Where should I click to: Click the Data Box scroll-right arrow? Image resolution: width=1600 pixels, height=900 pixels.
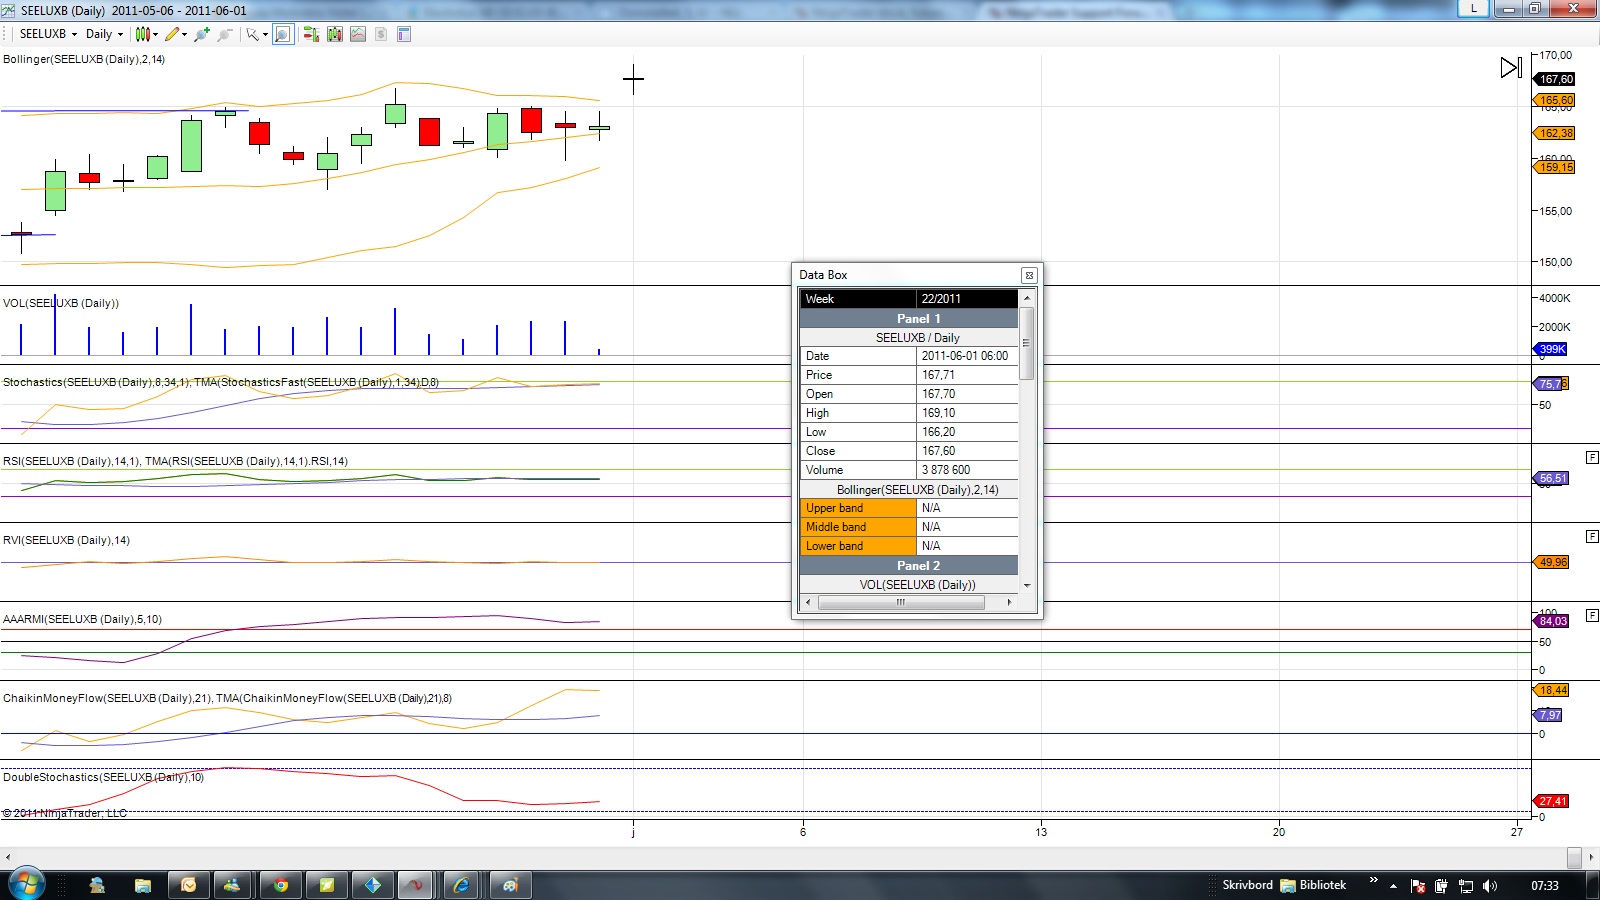[1009, 602]
